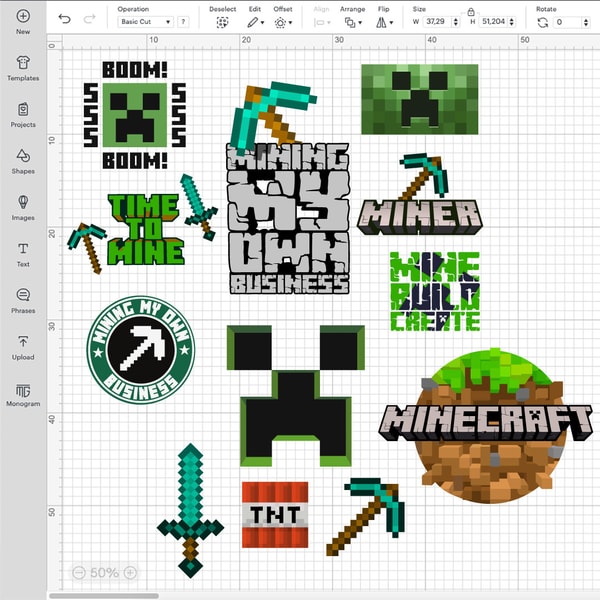Open the Upload panel

(23, 347)
